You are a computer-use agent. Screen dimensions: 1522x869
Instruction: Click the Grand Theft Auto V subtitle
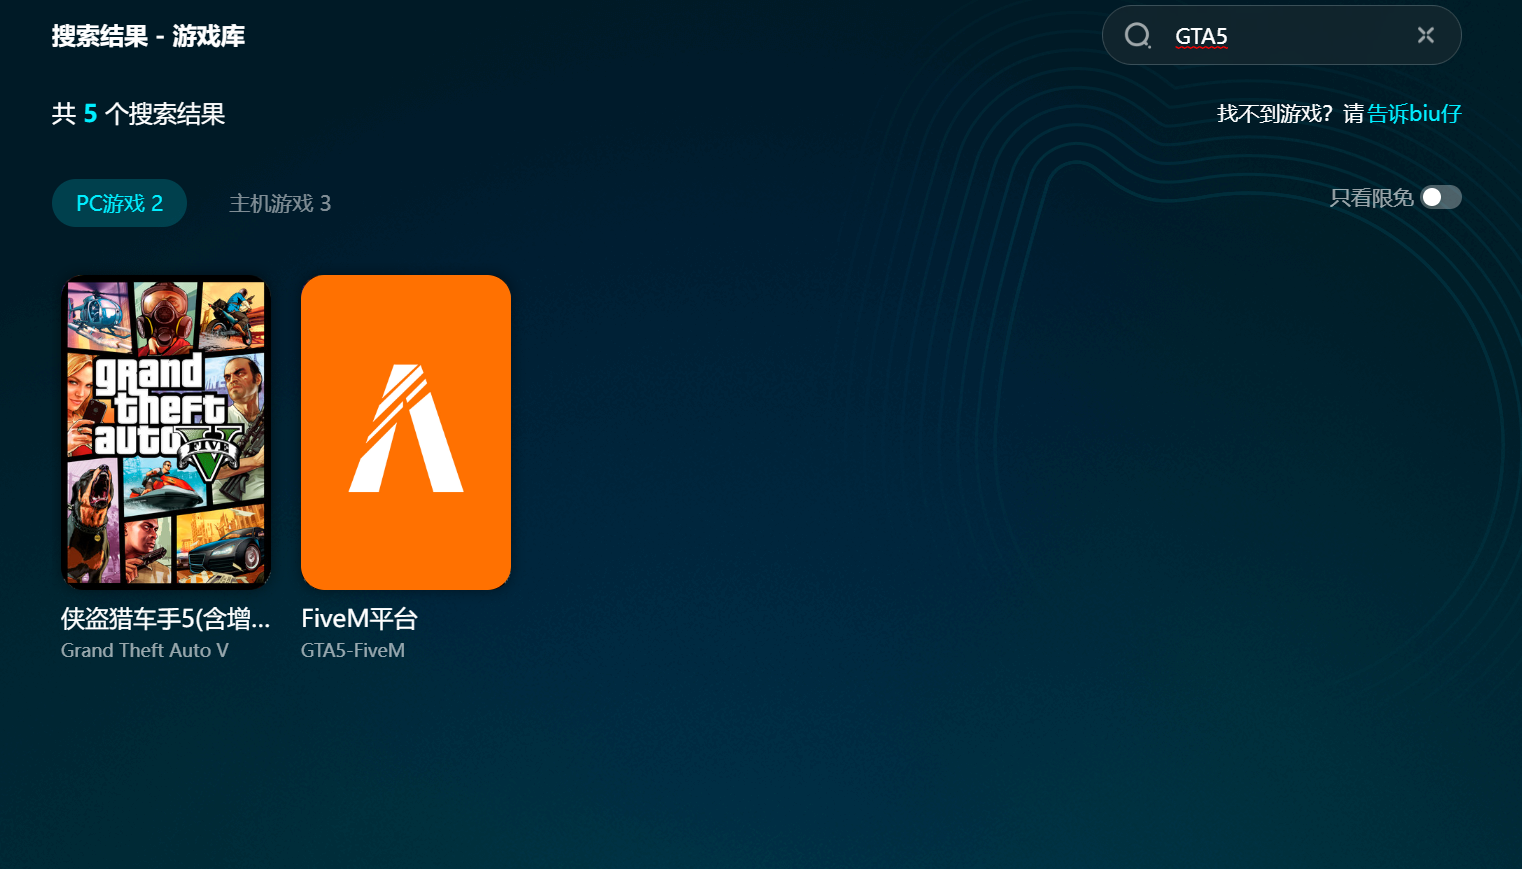pos(145,650)
